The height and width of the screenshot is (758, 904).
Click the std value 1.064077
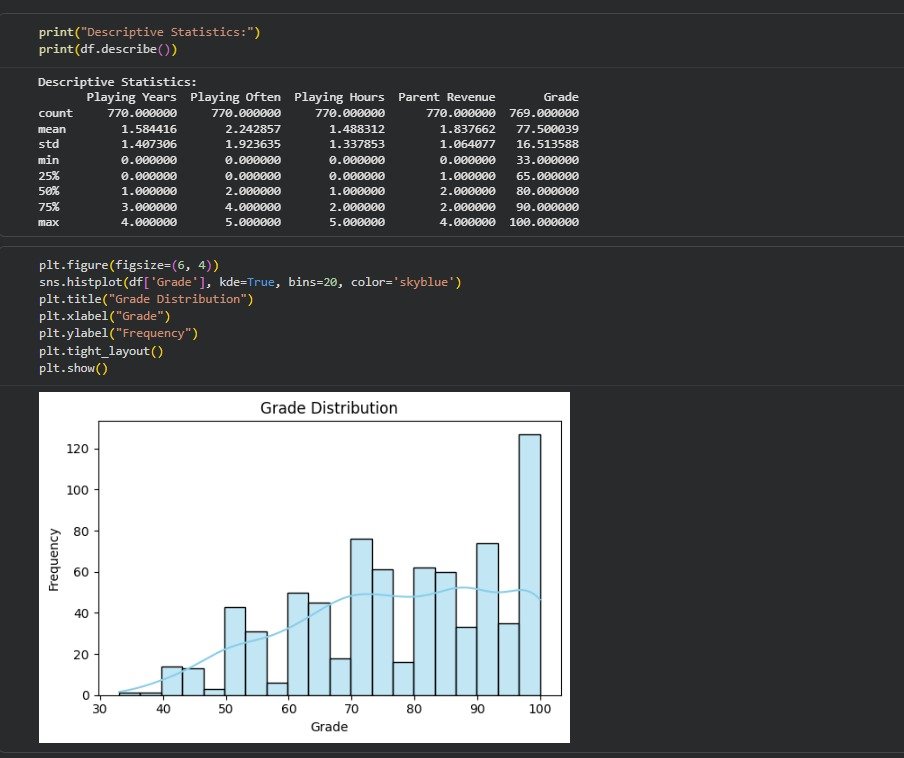[x=467, y=144]
